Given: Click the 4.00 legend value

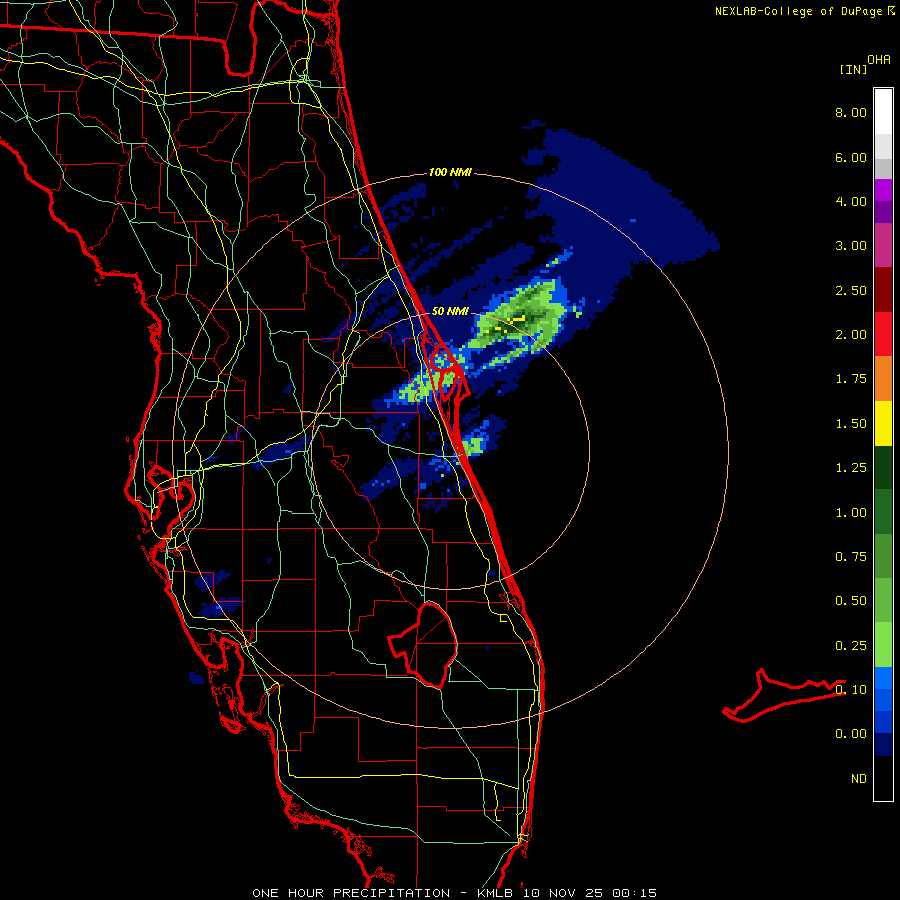Looking at the screenshot, I should click(x=851, y=201).
